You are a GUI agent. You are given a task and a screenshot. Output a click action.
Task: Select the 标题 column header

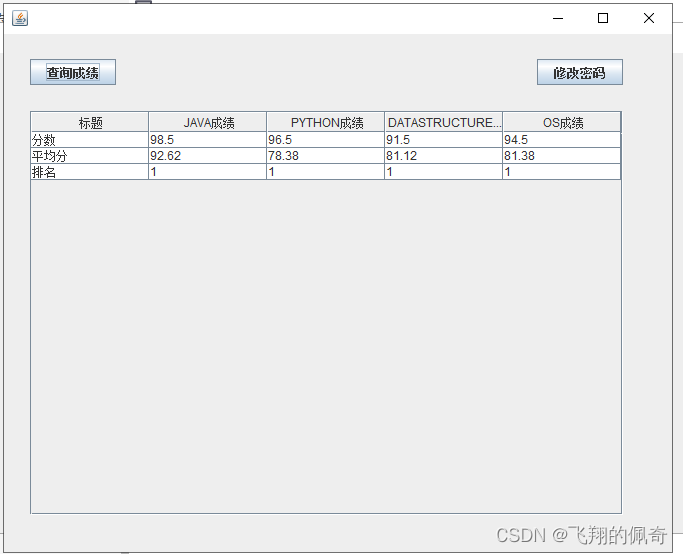[x=90, y=122]
